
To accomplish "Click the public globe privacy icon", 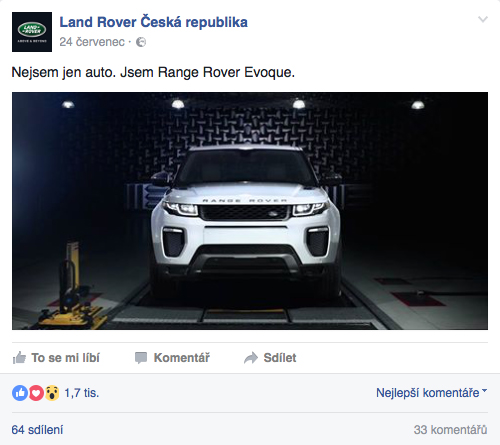I will 141,42.
